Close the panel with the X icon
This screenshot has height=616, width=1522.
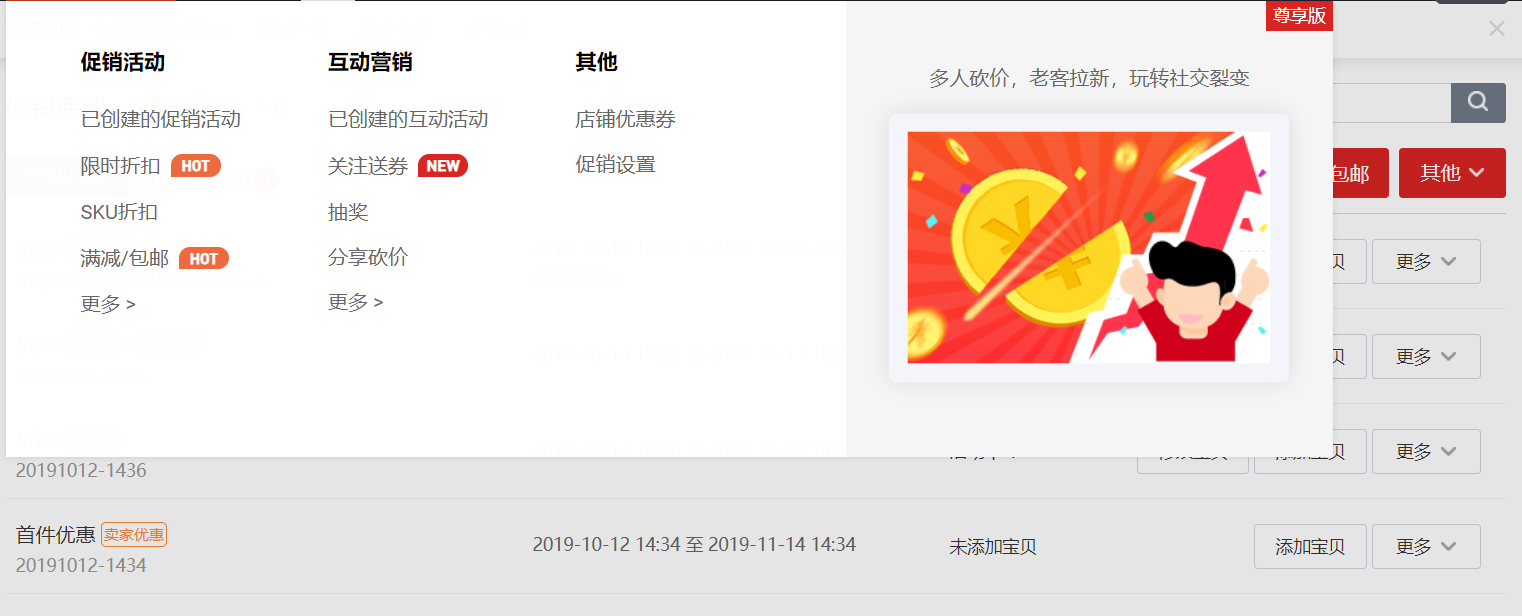pos(1497,29)
